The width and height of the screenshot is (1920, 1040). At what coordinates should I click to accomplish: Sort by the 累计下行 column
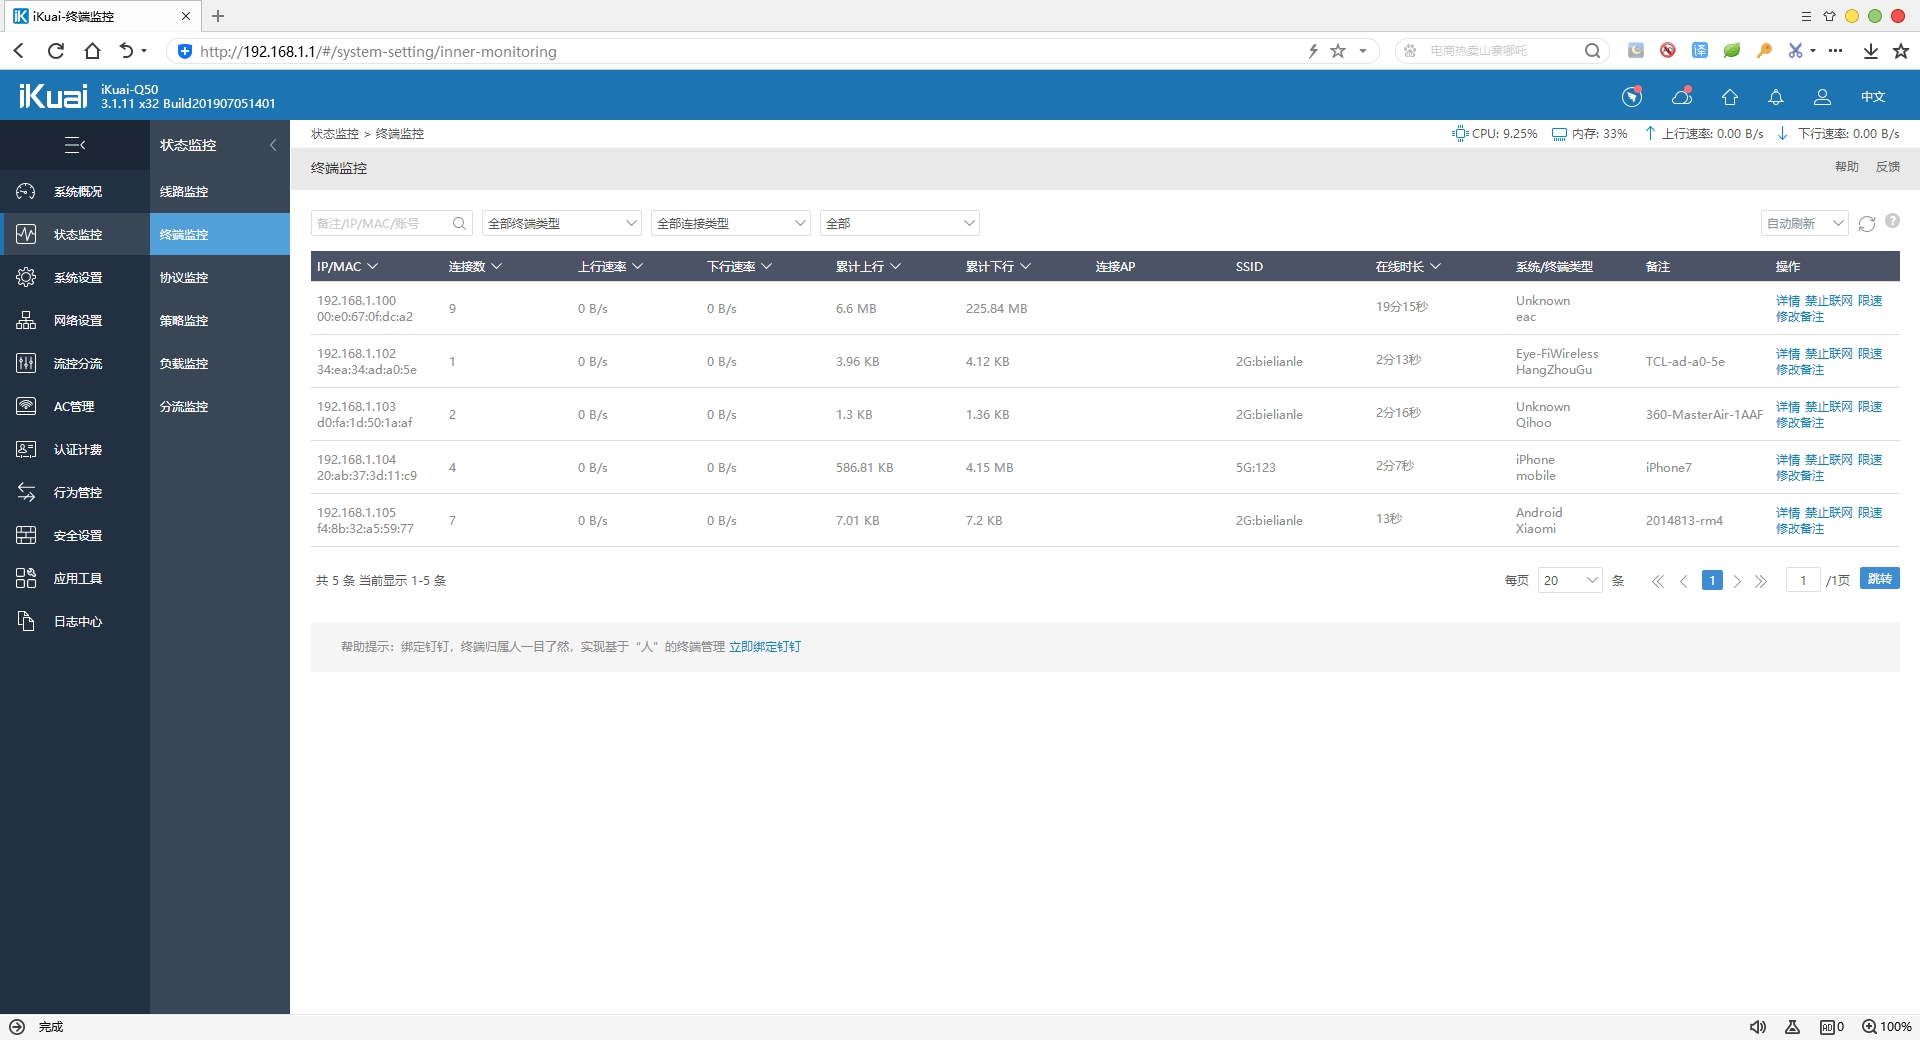click(x=998, y=266)
